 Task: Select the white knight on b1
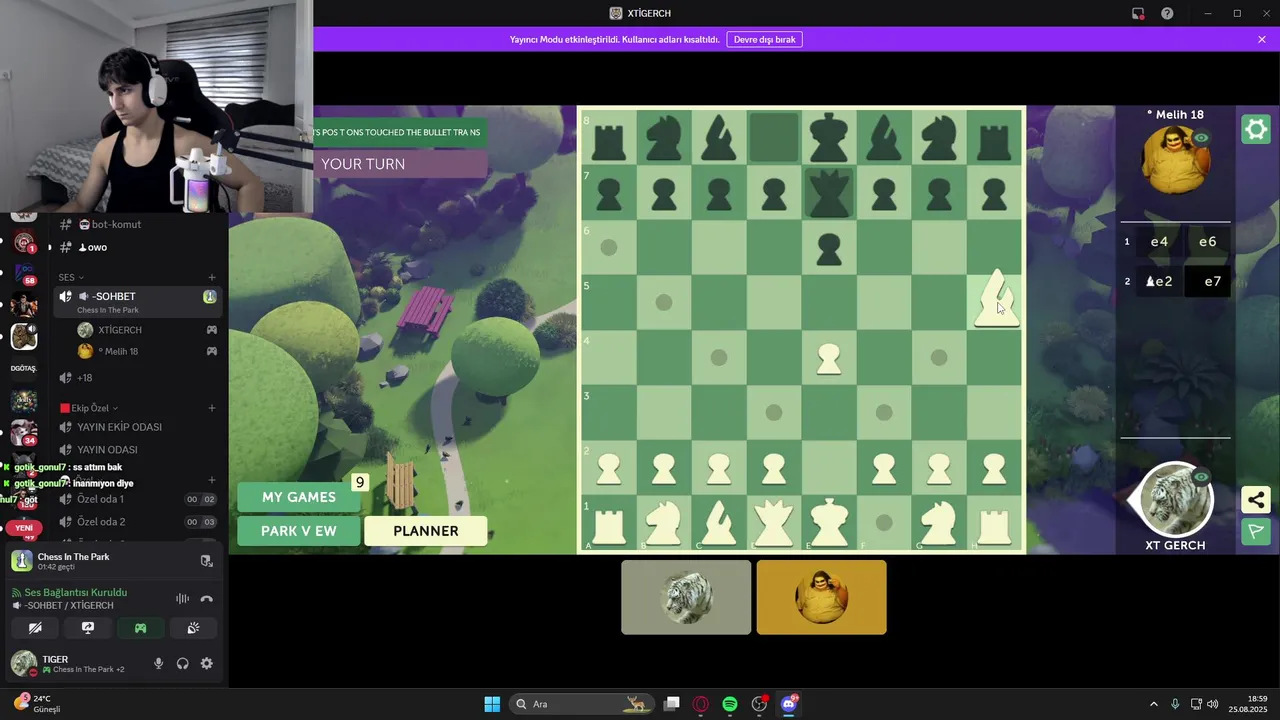pyautogui.click(x=663, y=522)
